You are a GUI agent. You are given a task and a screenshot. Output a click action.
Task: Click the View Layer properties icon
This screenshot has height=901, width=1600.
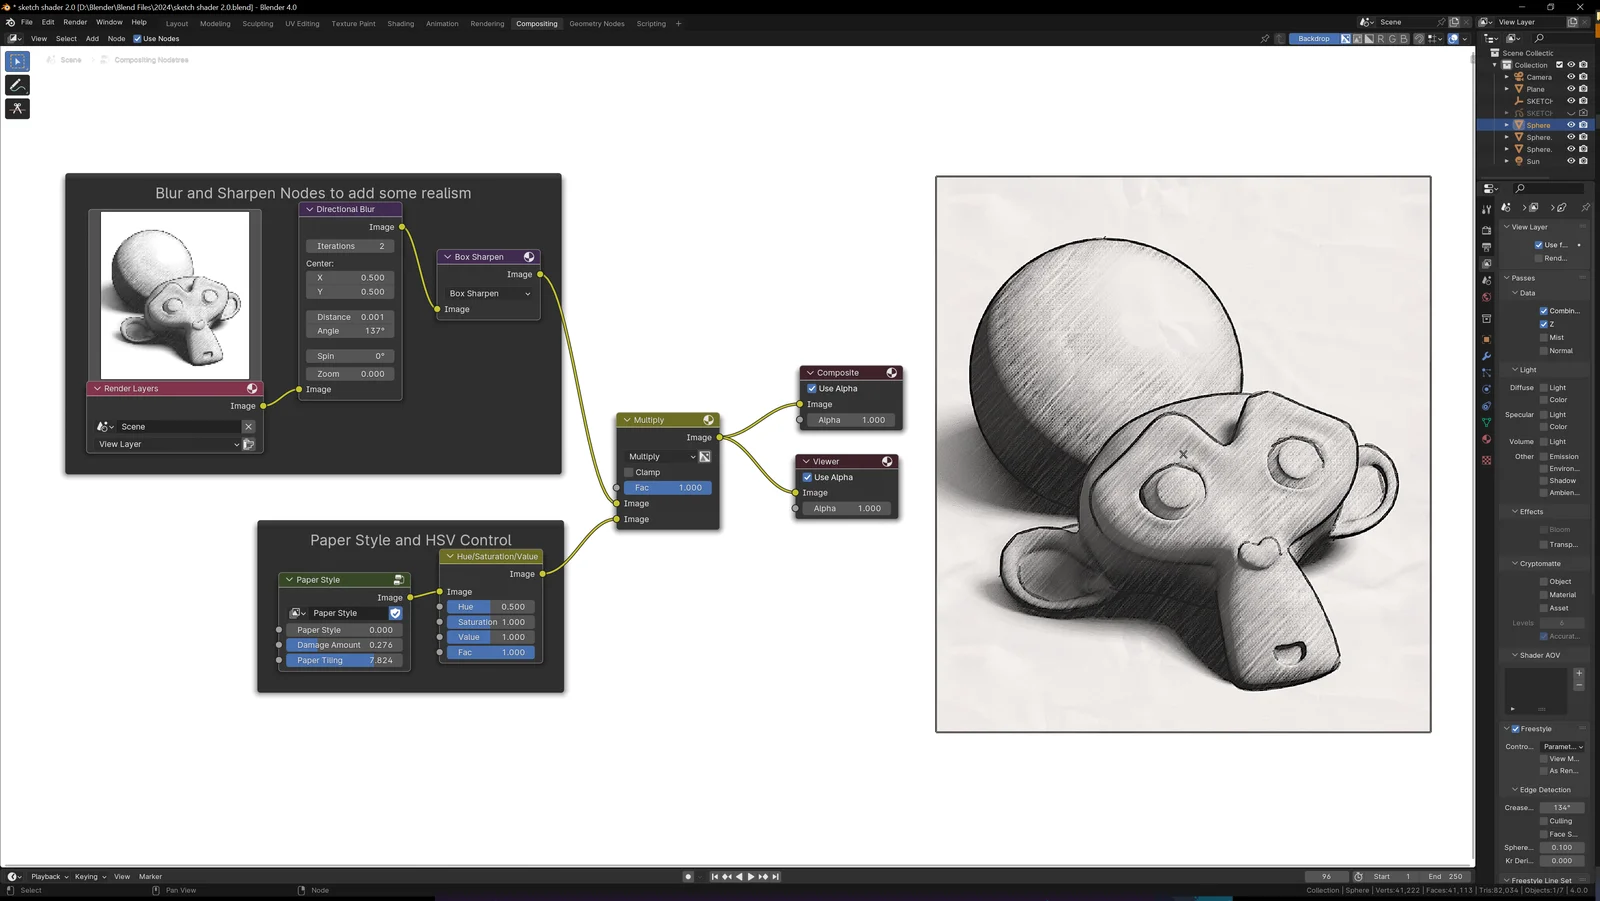coord(1487,263)
